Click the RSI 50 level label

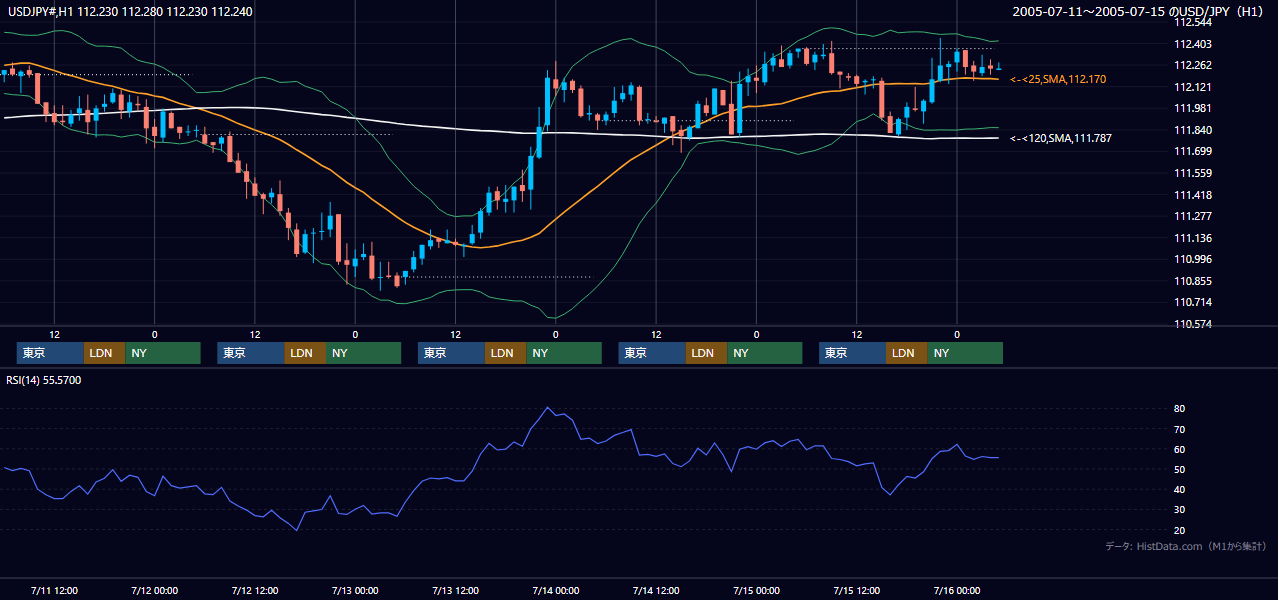pos(1180,469)
